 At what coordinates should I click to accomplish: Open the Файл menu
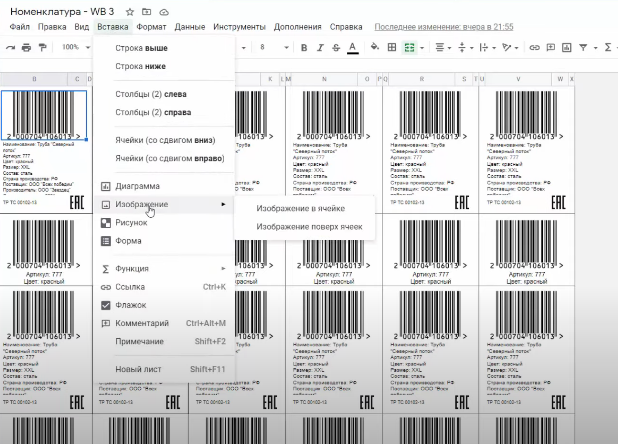point(19,27)
